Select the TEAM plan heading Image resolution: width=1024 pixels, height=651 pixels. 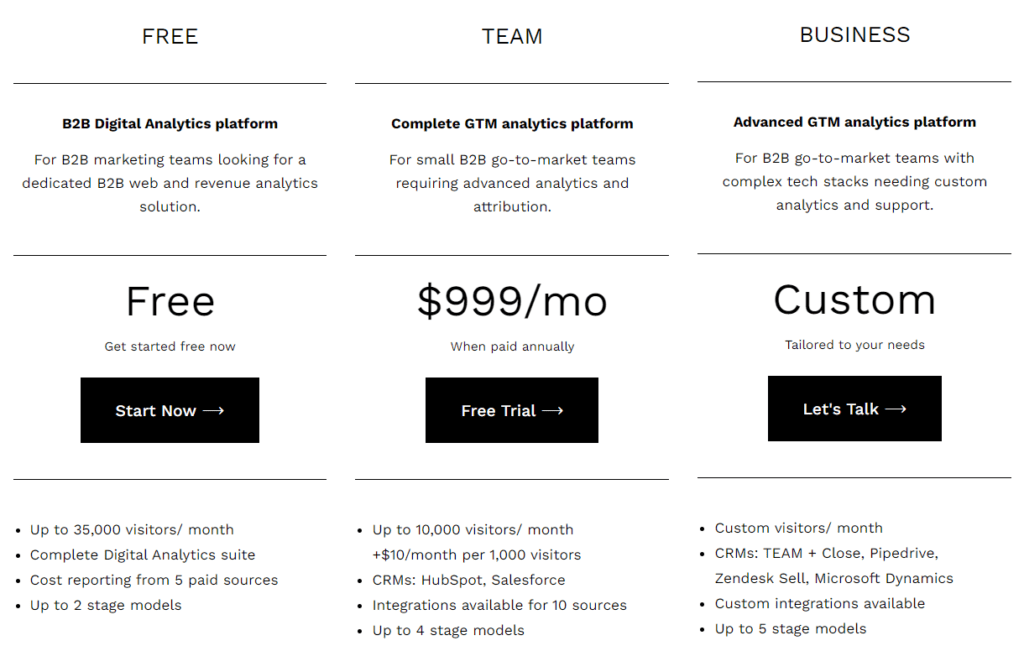tap(512, 37)
